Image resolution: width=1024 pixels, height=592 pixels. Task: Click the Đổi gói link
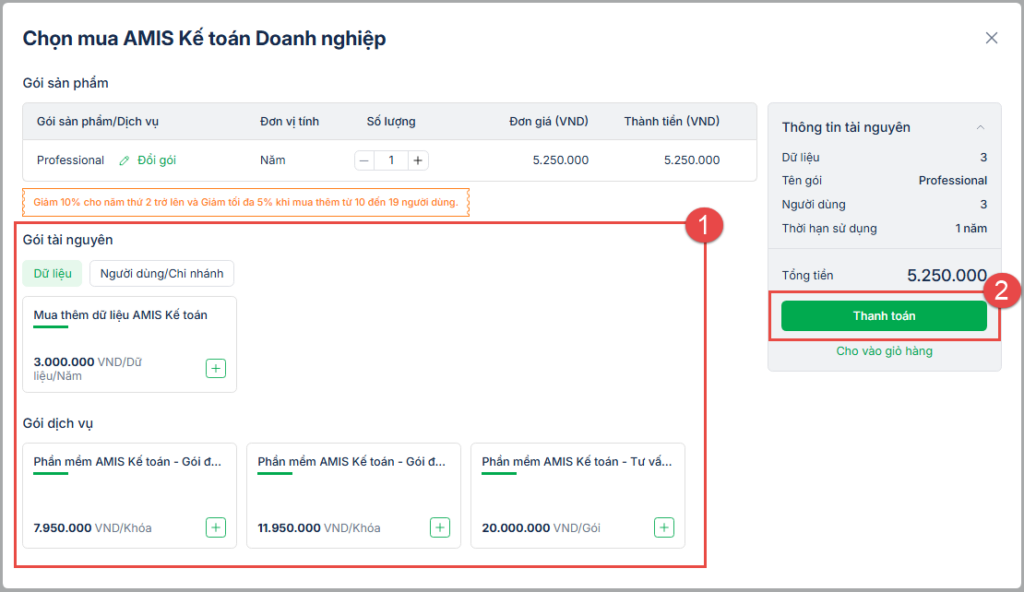pos(157,160)
